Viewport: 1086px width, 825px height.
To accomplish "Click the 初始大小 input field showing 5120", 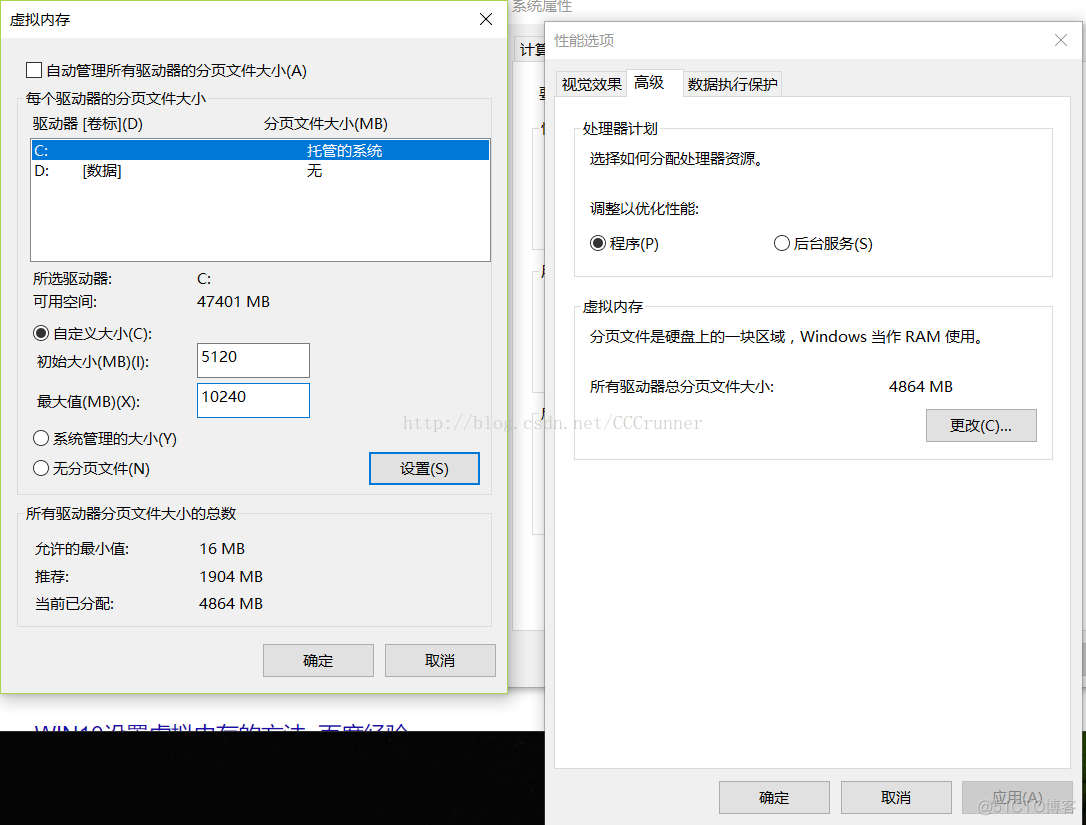I will point(253,360).
